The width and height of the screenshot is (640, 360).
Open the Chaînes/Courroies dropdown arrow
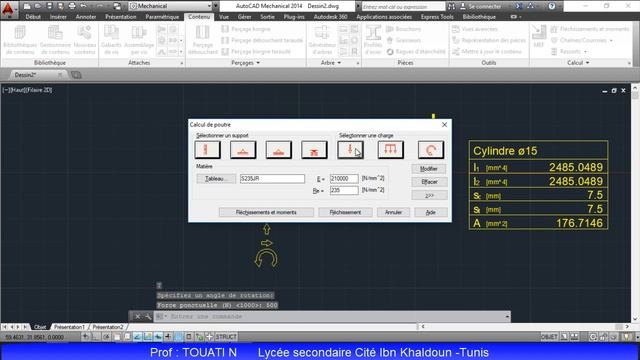click(611, 40)
